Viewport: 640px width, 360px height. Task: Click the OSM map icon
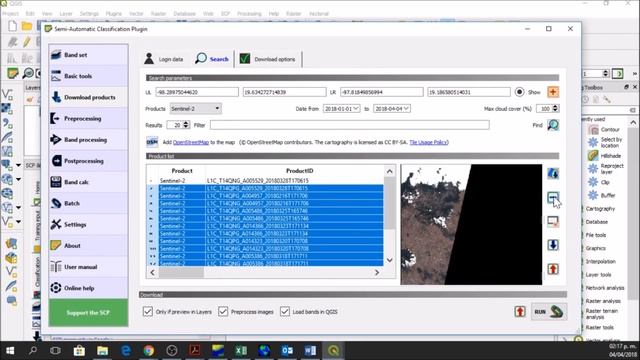[152, 142]
